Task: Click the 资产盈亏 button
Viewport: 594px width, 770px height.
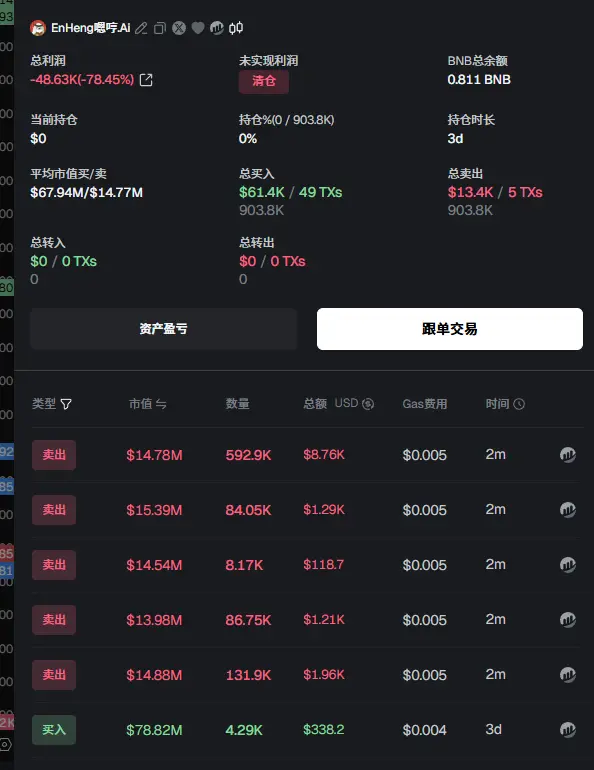Action: [x=163, y=329]
